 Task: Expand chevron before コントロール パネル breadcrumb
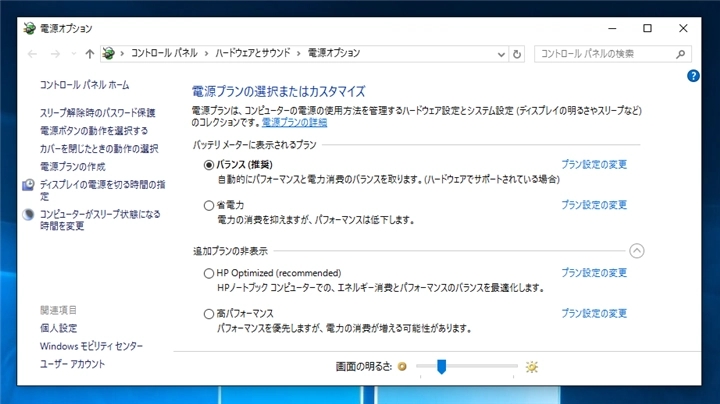click(122, 54)
